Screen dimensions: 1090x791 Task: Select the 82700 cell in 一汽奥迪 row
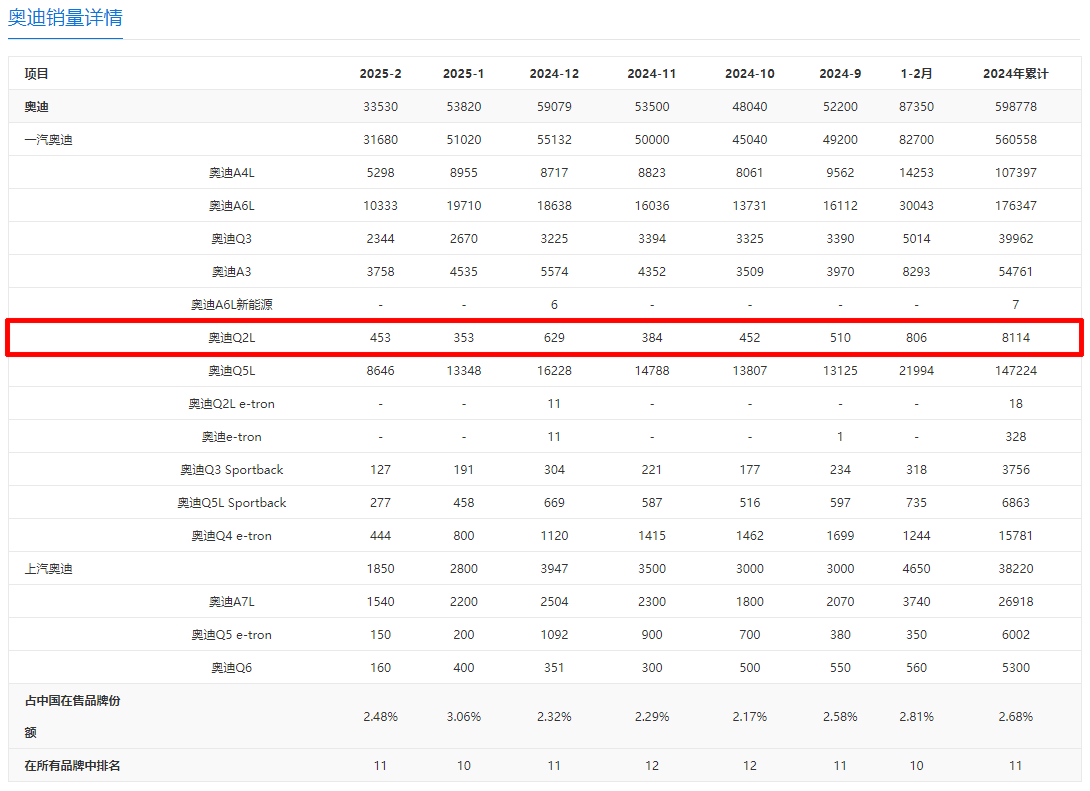pyautogui.click(x=916, y=140)
